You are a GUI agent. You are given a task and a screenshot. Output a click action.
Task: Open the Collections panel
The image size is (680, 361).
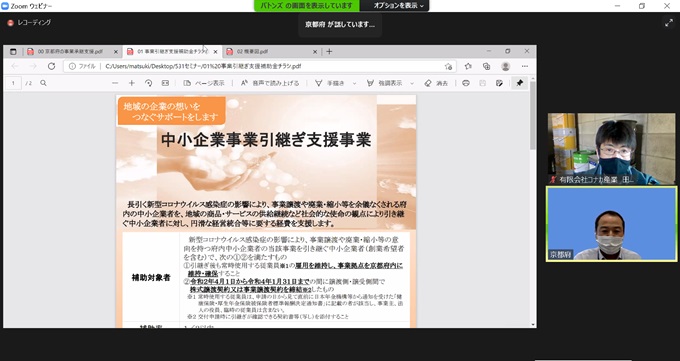[x=486, y=66]
